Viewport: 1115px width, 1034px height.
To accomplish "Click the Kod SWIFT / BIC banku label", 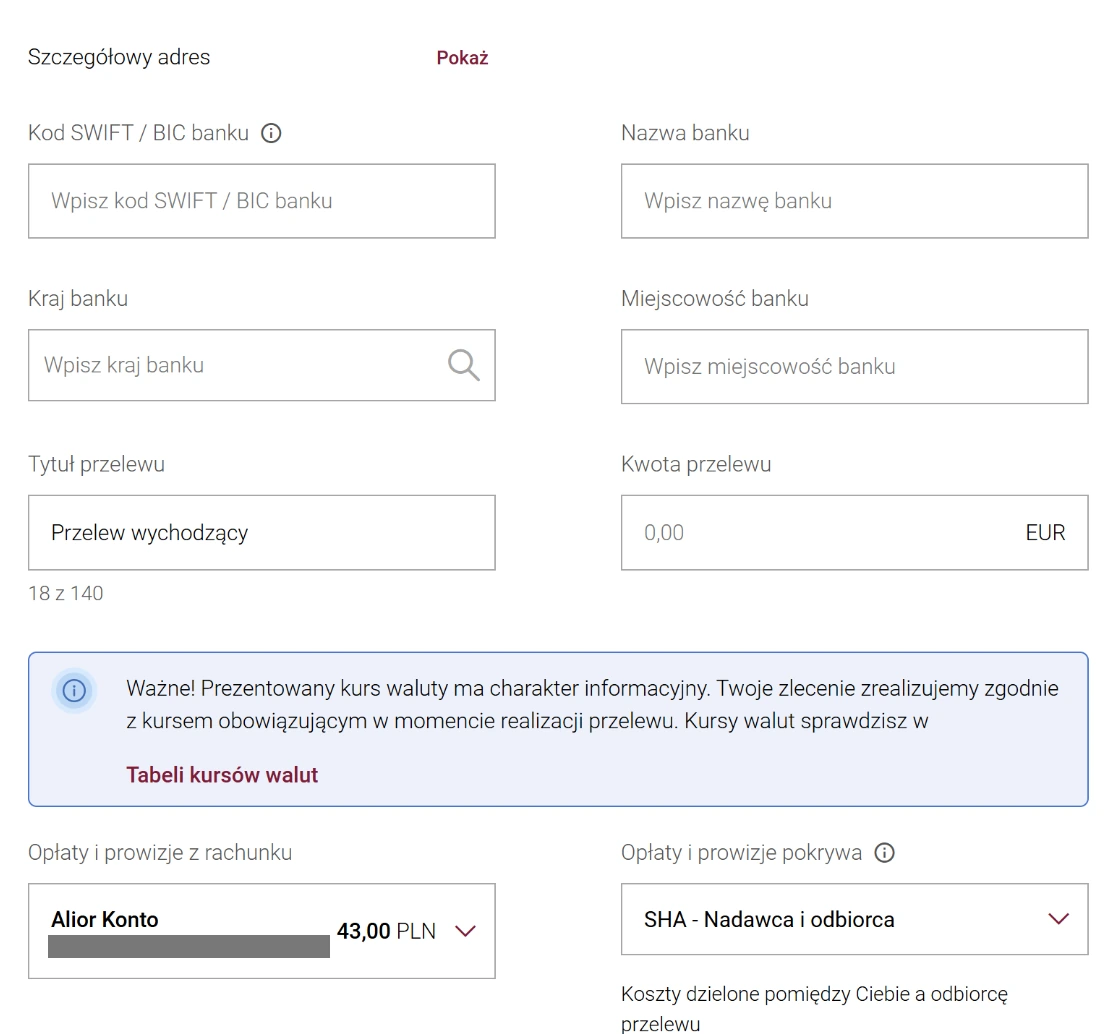I will [x=139, y=133].
